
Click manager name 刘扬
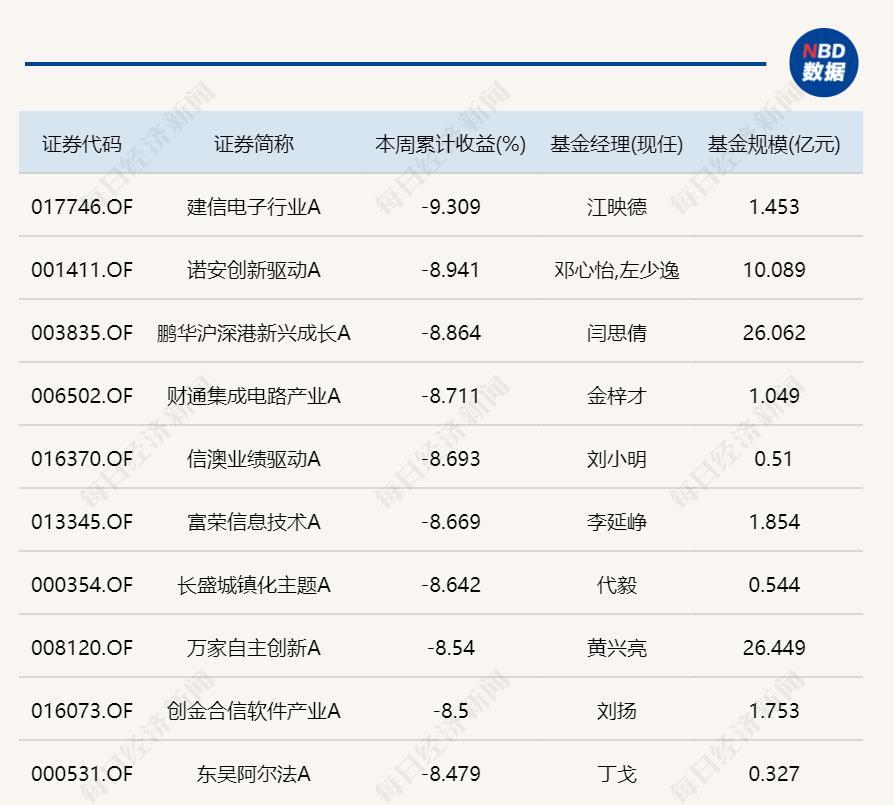616,711
